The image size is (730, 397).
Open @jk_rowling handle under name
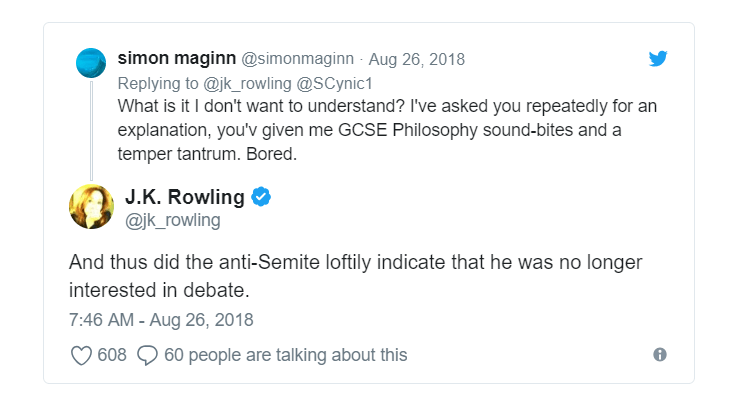click(x=173, y=220)
